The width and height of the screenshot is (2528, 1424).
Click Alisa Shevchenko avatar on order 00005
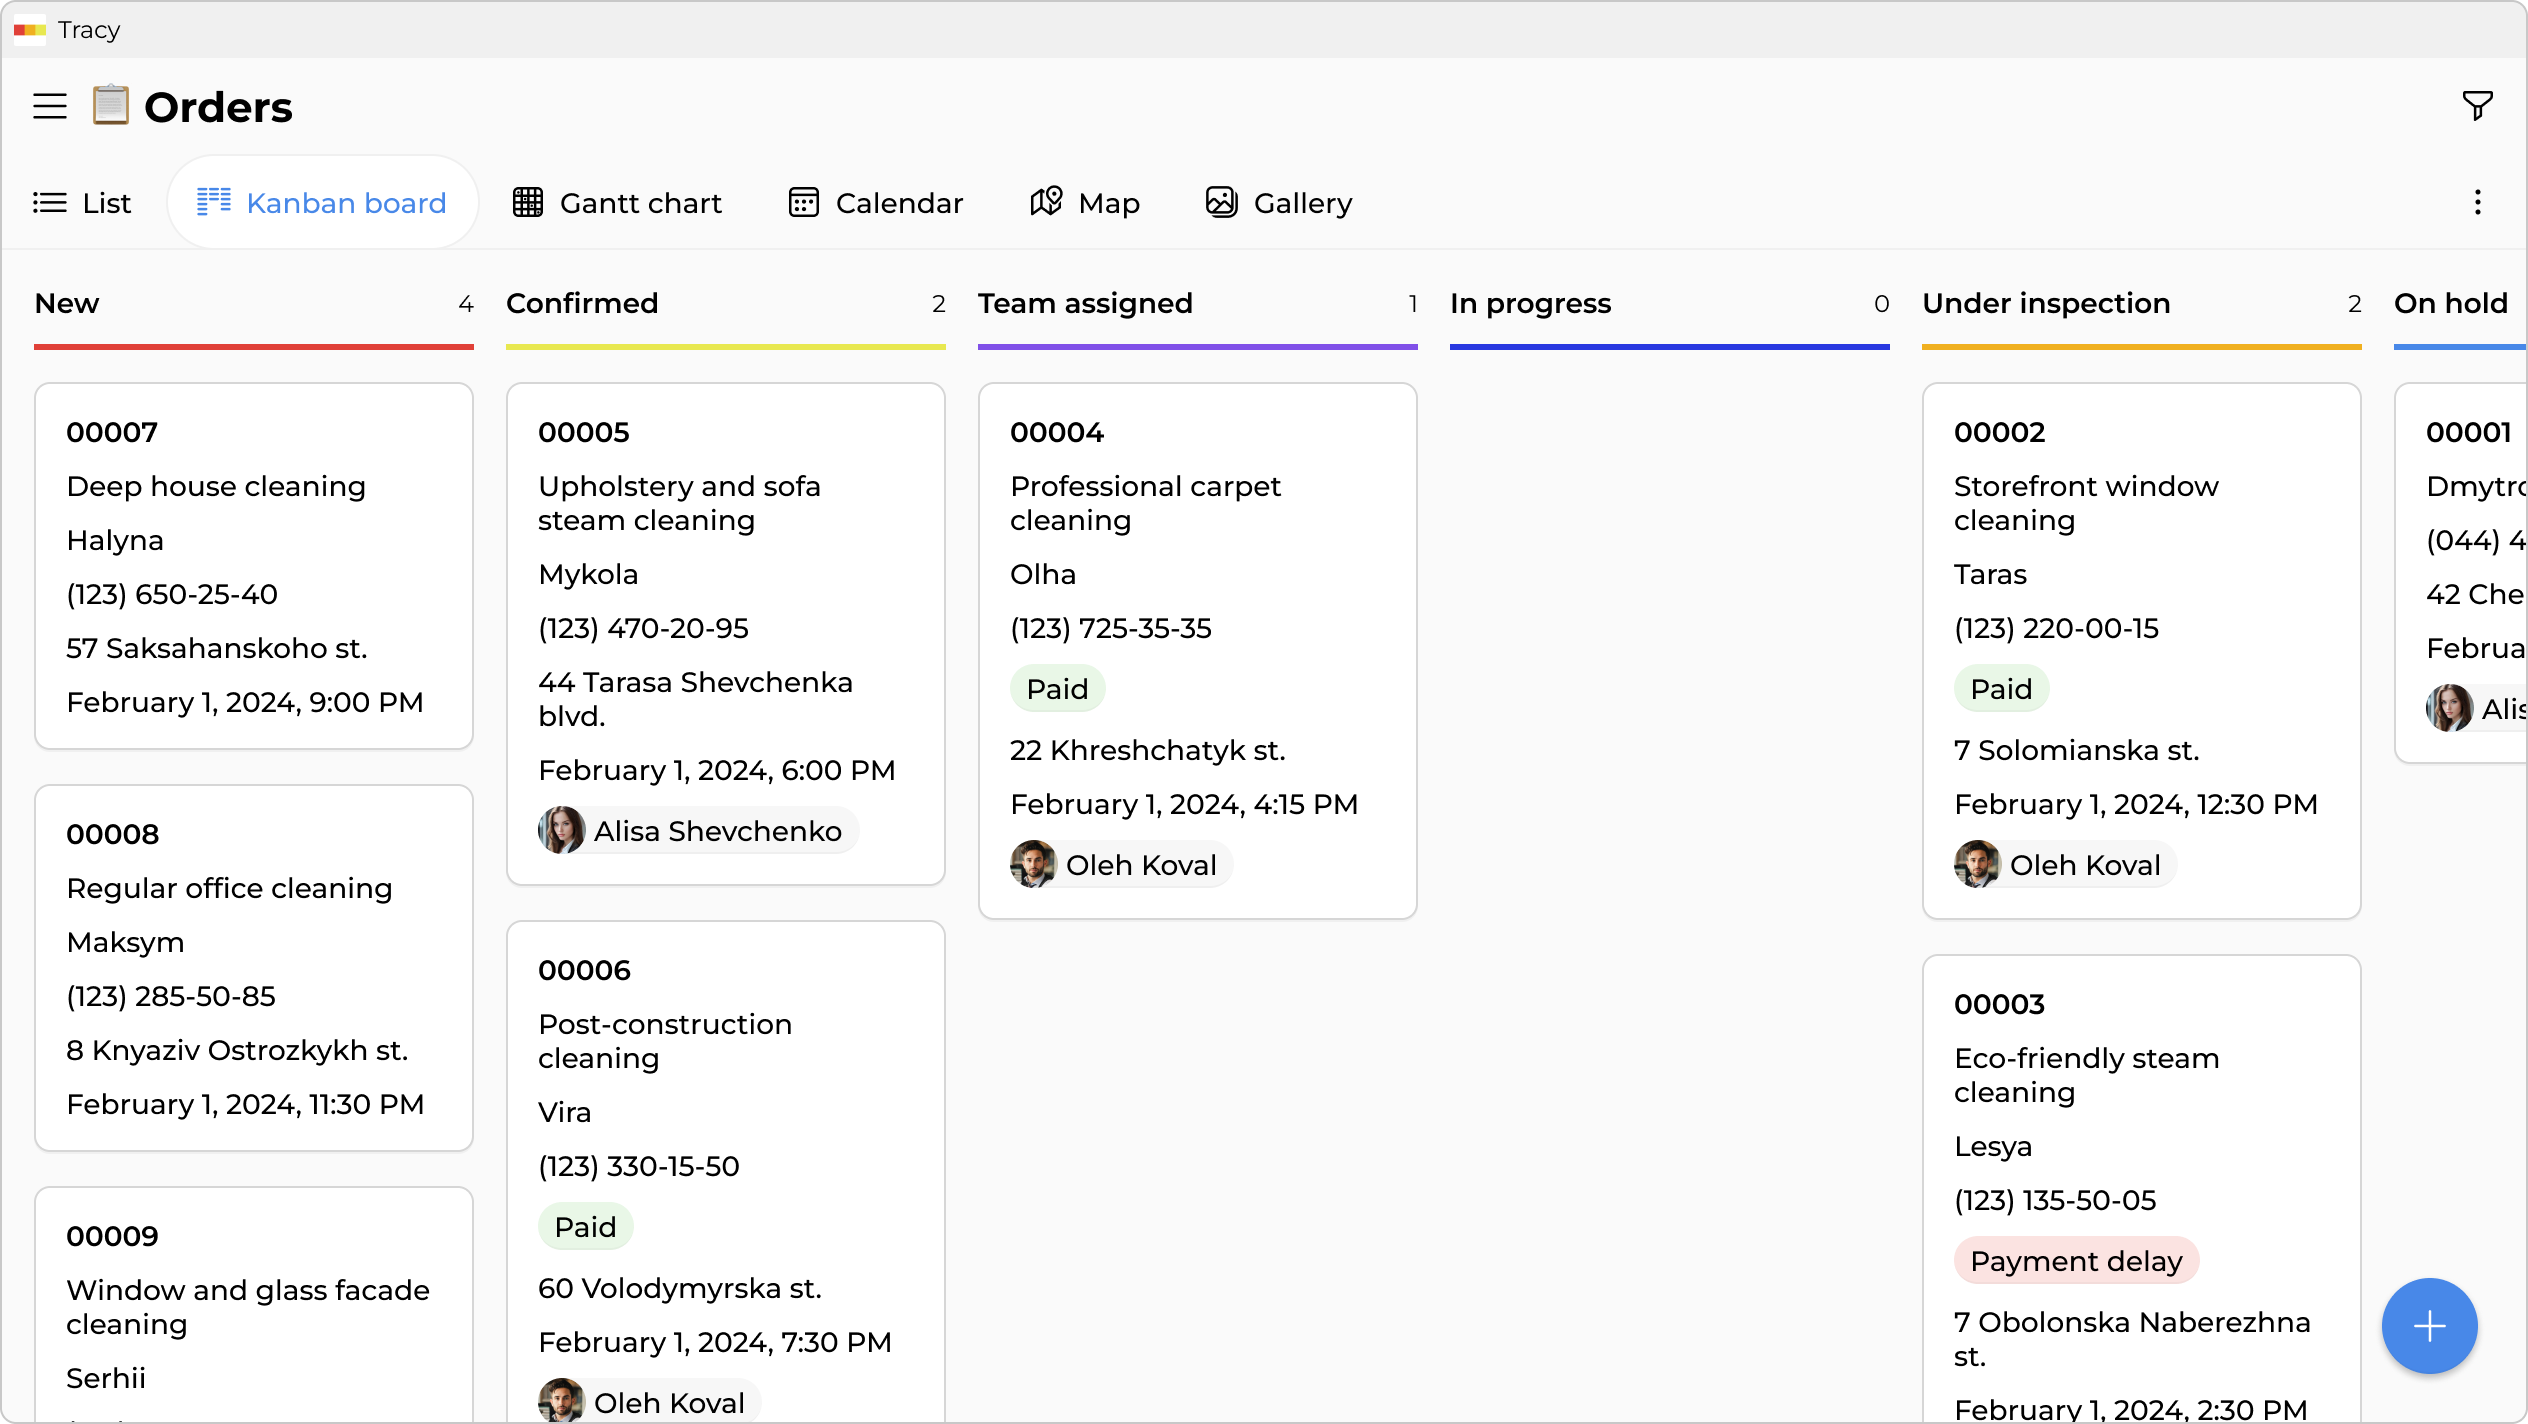click(x=562, y=831)
